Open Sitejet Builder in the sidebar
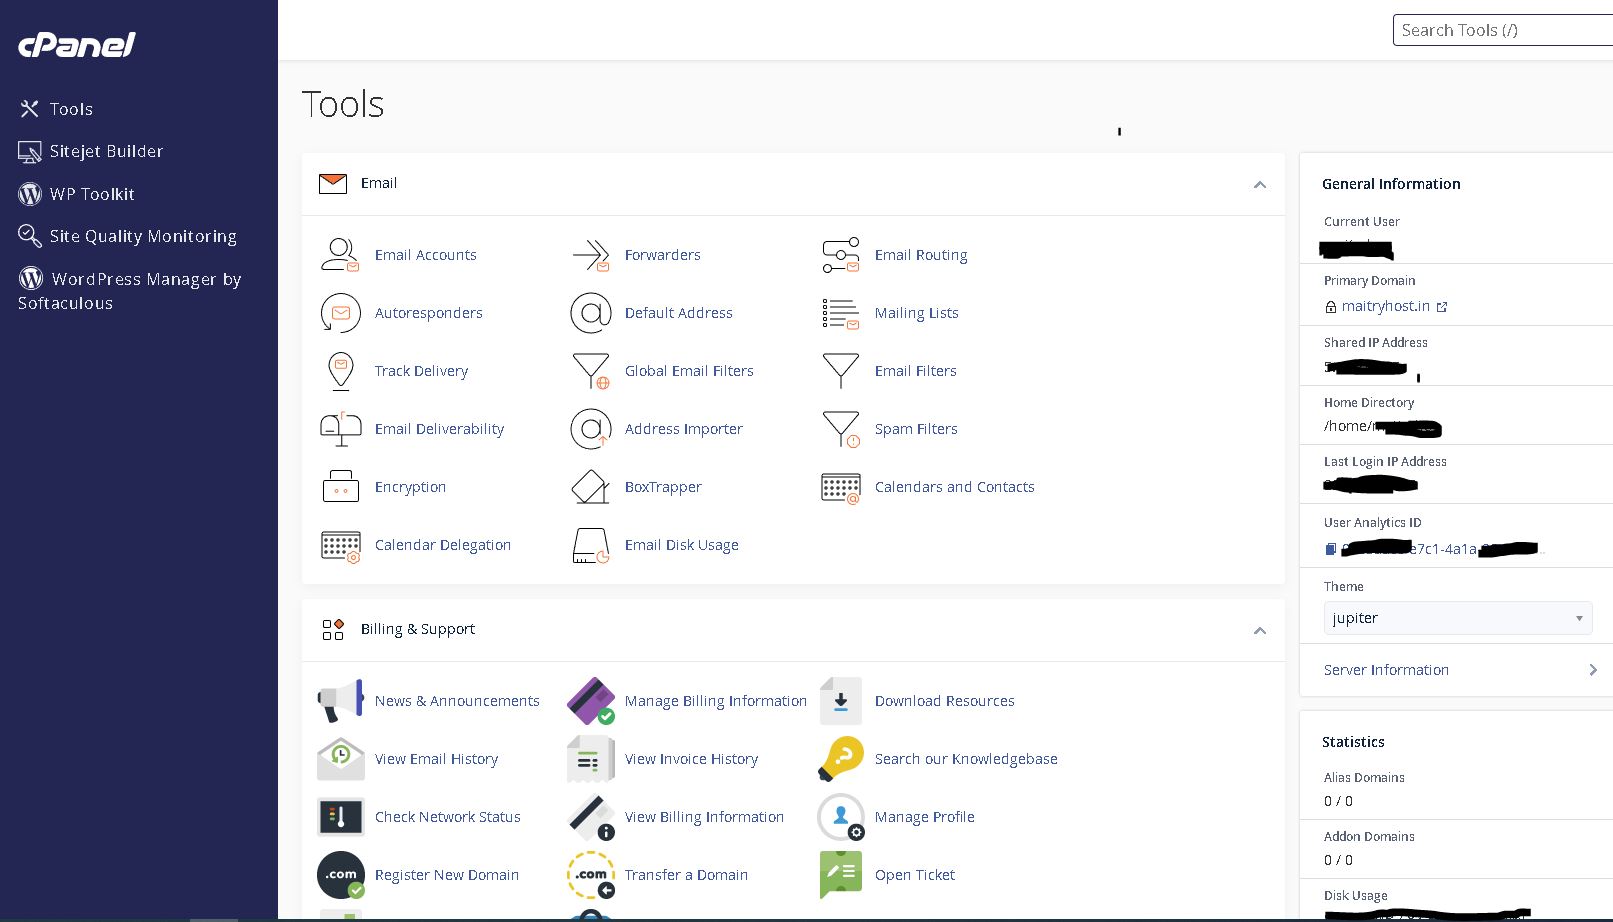 106,151
